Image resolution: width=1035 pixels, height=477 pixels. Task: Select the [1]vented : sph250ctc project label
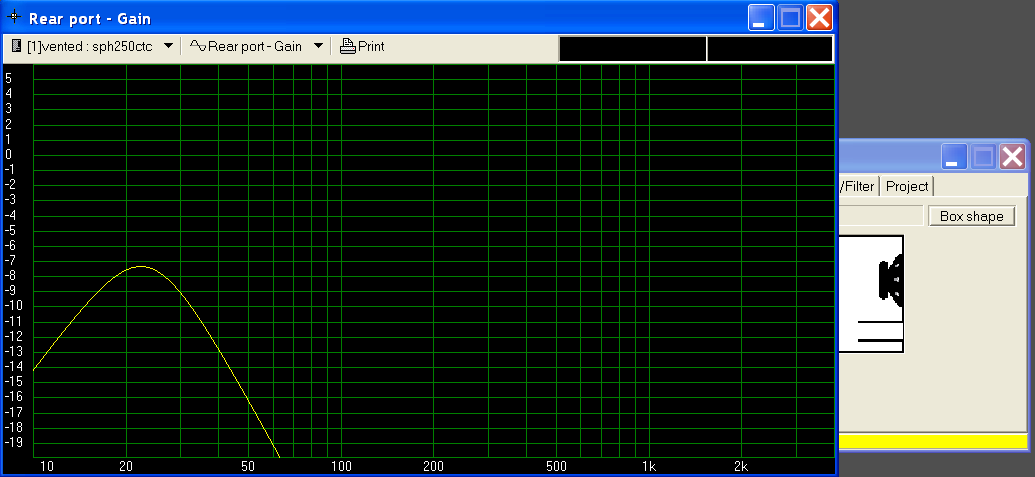[x=90, y=47]
